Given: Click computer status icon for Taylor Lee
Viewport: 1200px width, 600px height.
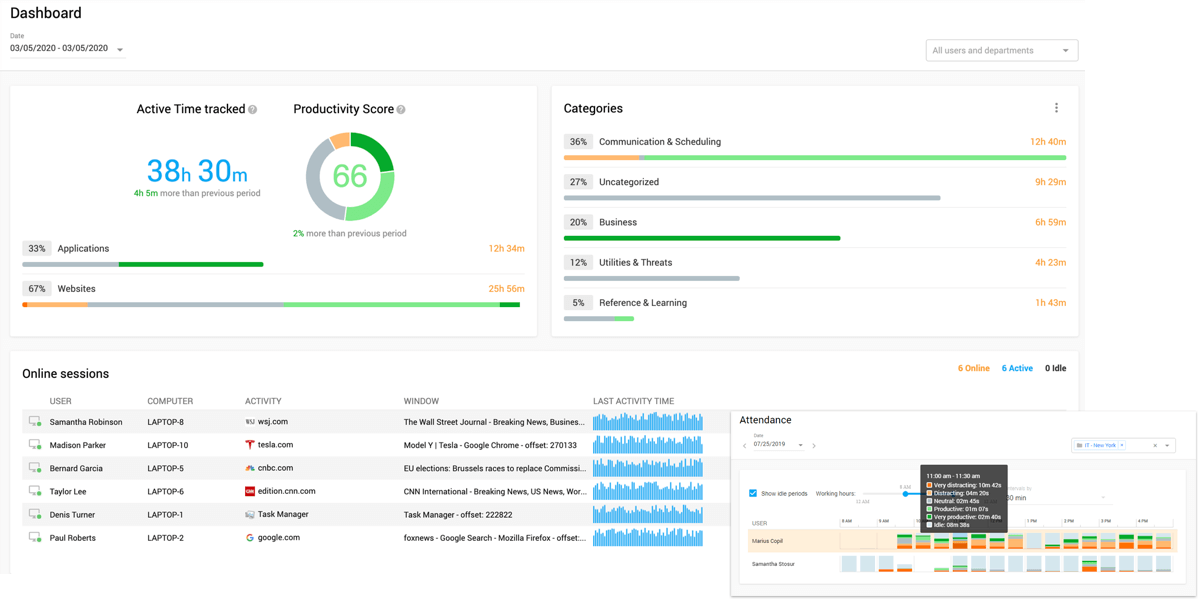Looking at the screenshot, I should [35, 492].
